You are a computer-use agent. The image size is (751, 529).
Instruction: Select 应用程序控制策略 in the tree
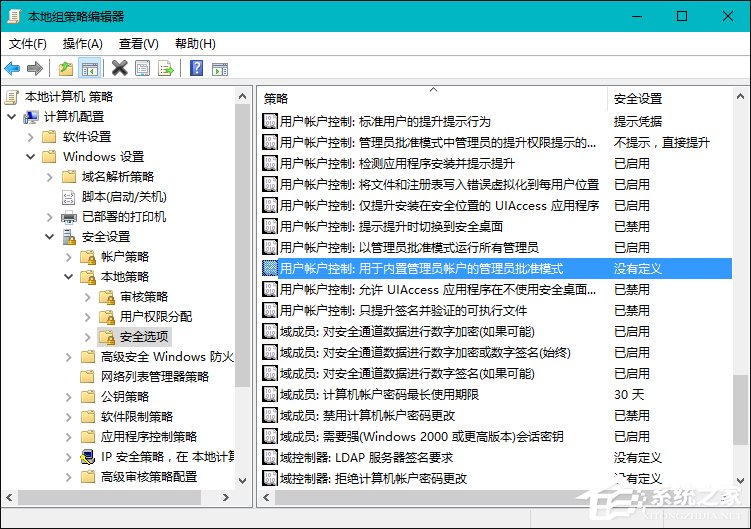click(148, 437)
